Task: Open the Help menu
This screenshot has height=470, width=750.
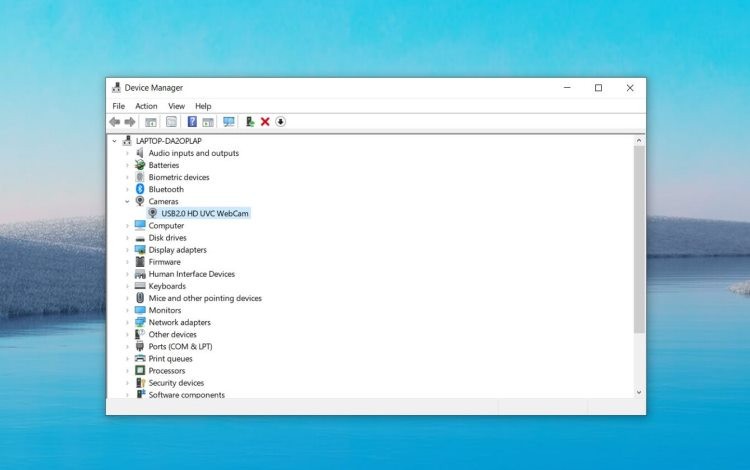Action: pyautogui.click(x=203, y=106)
